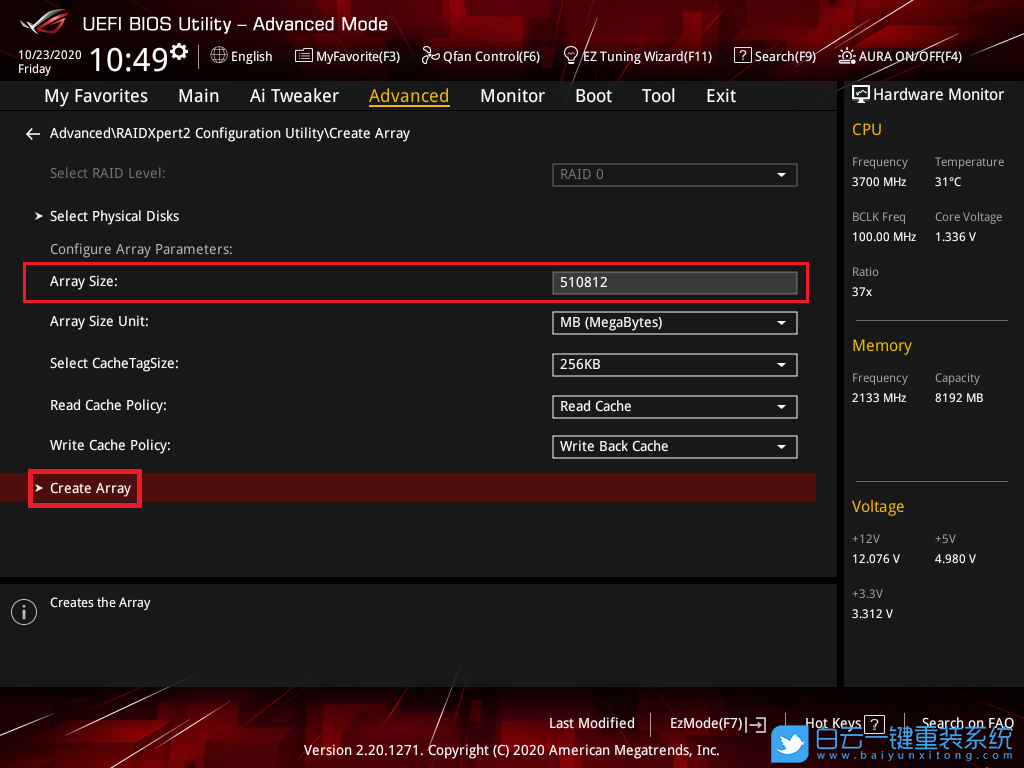Toggle AURA ON/OFF(F4) lighting
Viewport: 1024px width, 768px height.
(900, 56)
